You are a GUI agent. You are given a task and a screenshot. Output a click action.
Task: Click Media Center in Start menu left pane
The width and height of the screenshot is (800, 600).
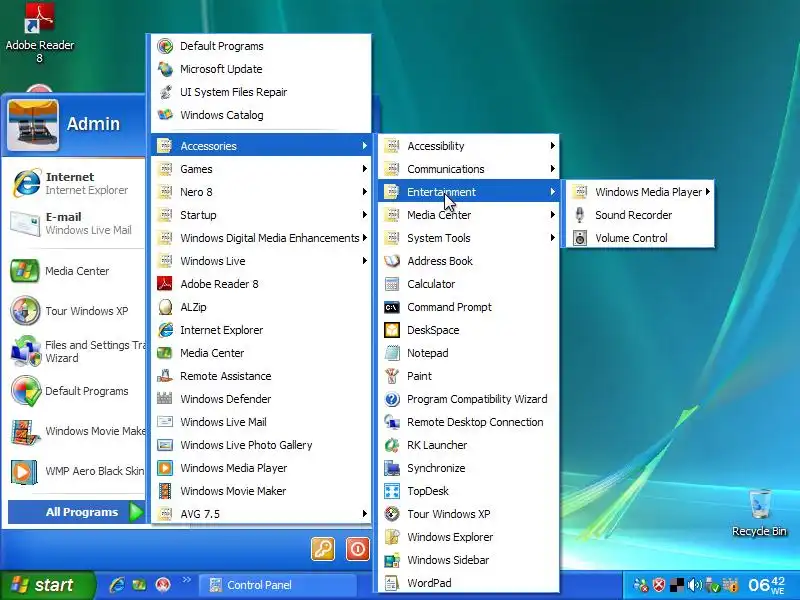coord(74,271)
